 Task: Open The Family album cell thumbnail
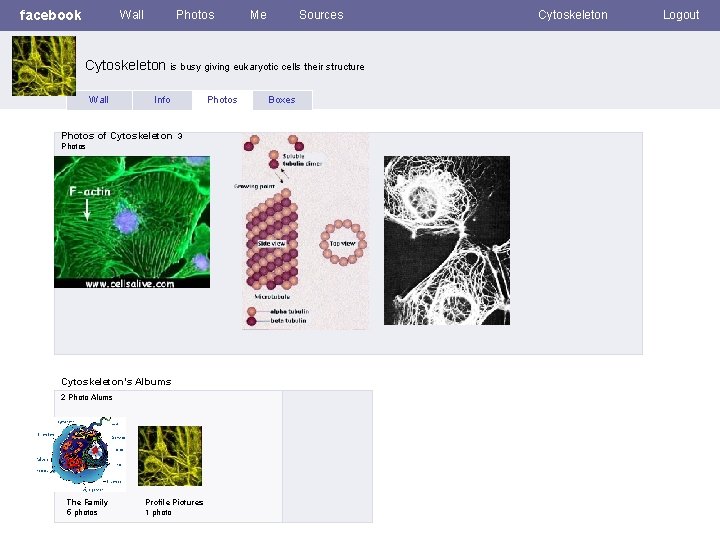(81, 454)
